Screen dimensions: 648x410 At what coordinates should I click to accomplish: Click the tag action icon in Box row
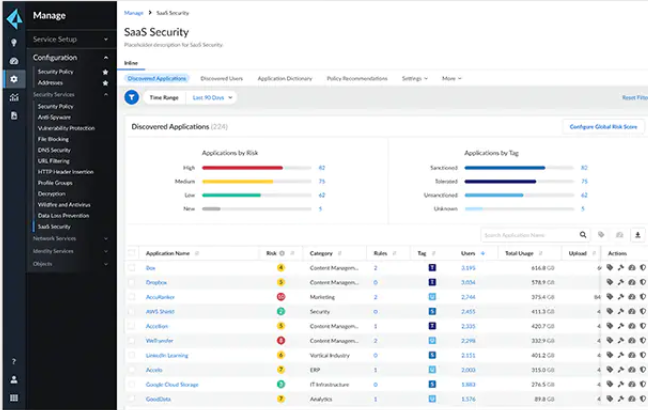tap(610, 268)
